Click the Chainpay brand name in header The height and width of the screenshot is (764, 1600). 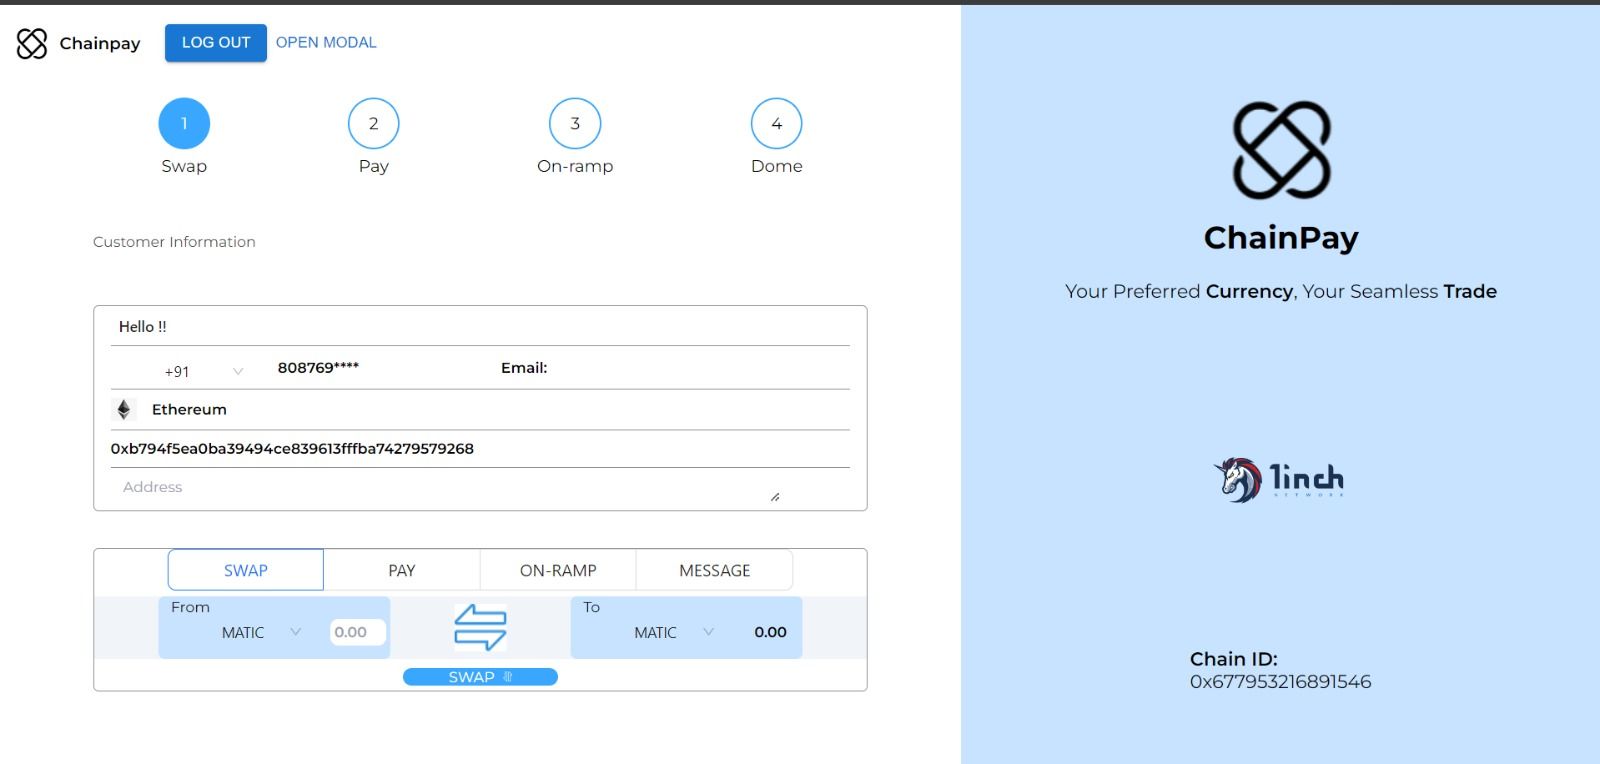100,43
